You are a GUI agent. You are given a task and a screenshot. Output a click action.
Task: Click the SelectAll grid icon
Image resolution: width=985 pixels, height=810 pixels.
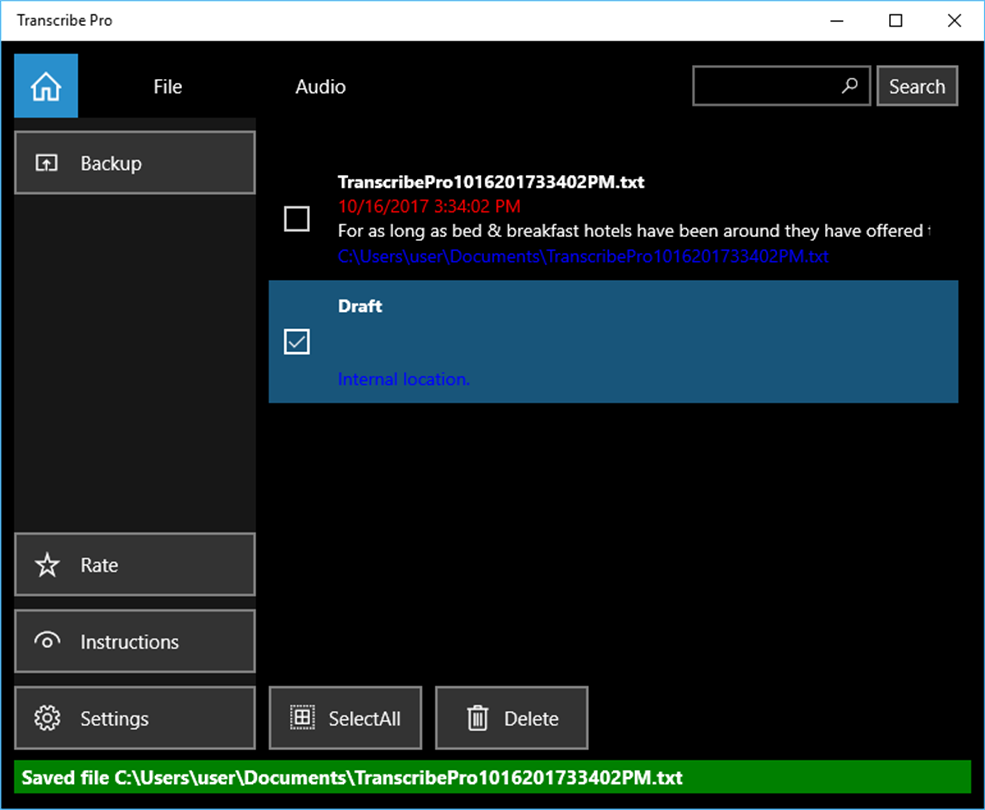tap(302, 718)
